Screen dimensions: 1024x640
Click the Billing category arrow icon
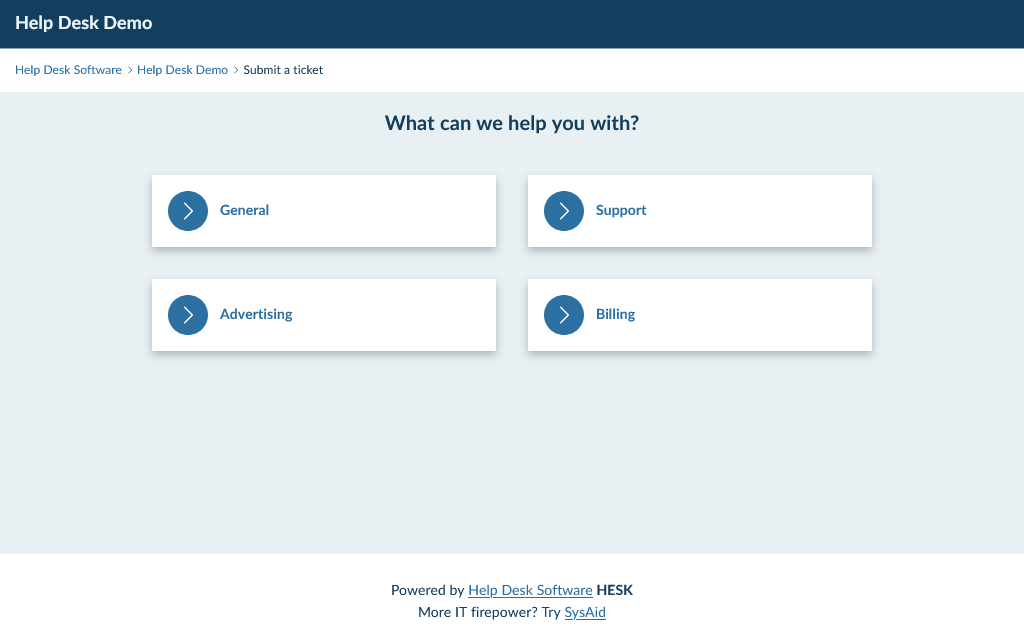[564, 315]
